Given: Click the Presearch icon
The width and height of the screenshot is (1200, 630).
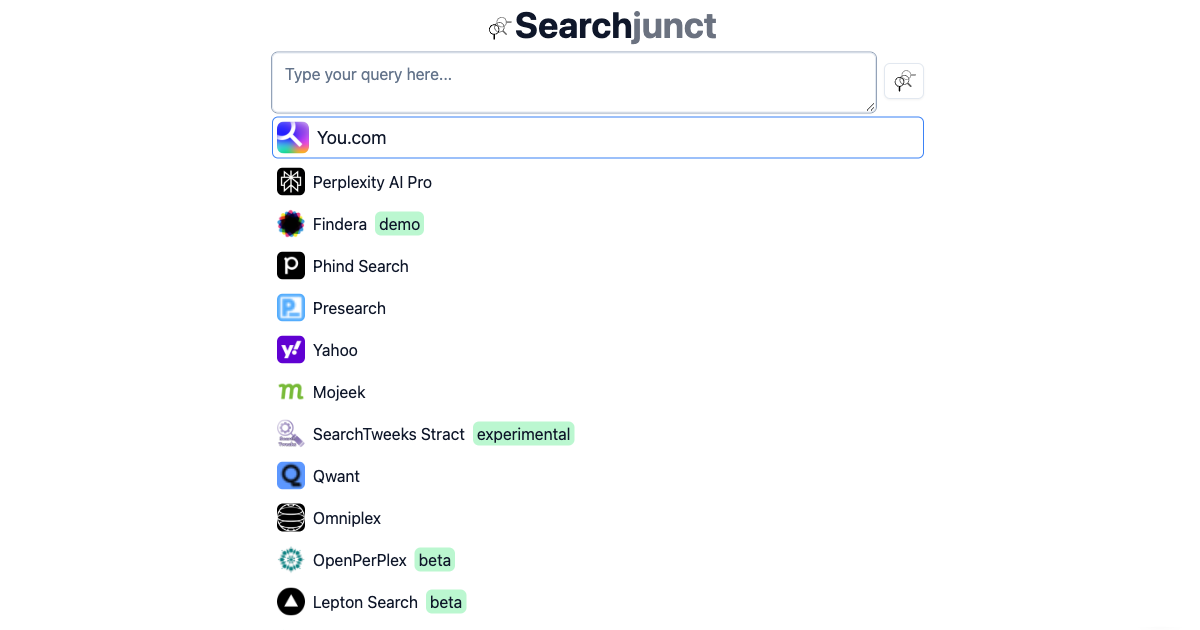Looking at the screenshot, I should (x=290, y=307).
